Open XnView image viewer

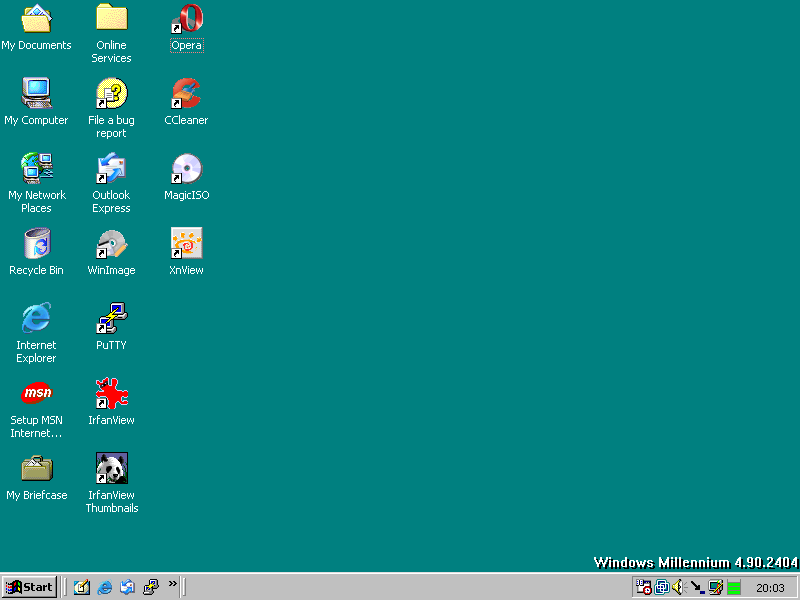coord(186,243)
